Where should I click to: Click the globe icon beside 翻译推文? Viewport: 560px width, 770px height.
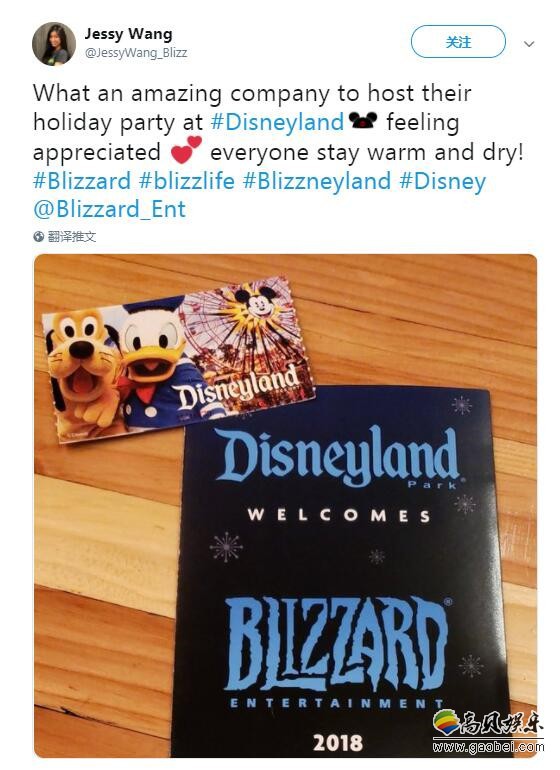pyautogui.click(x=39, y=237)
